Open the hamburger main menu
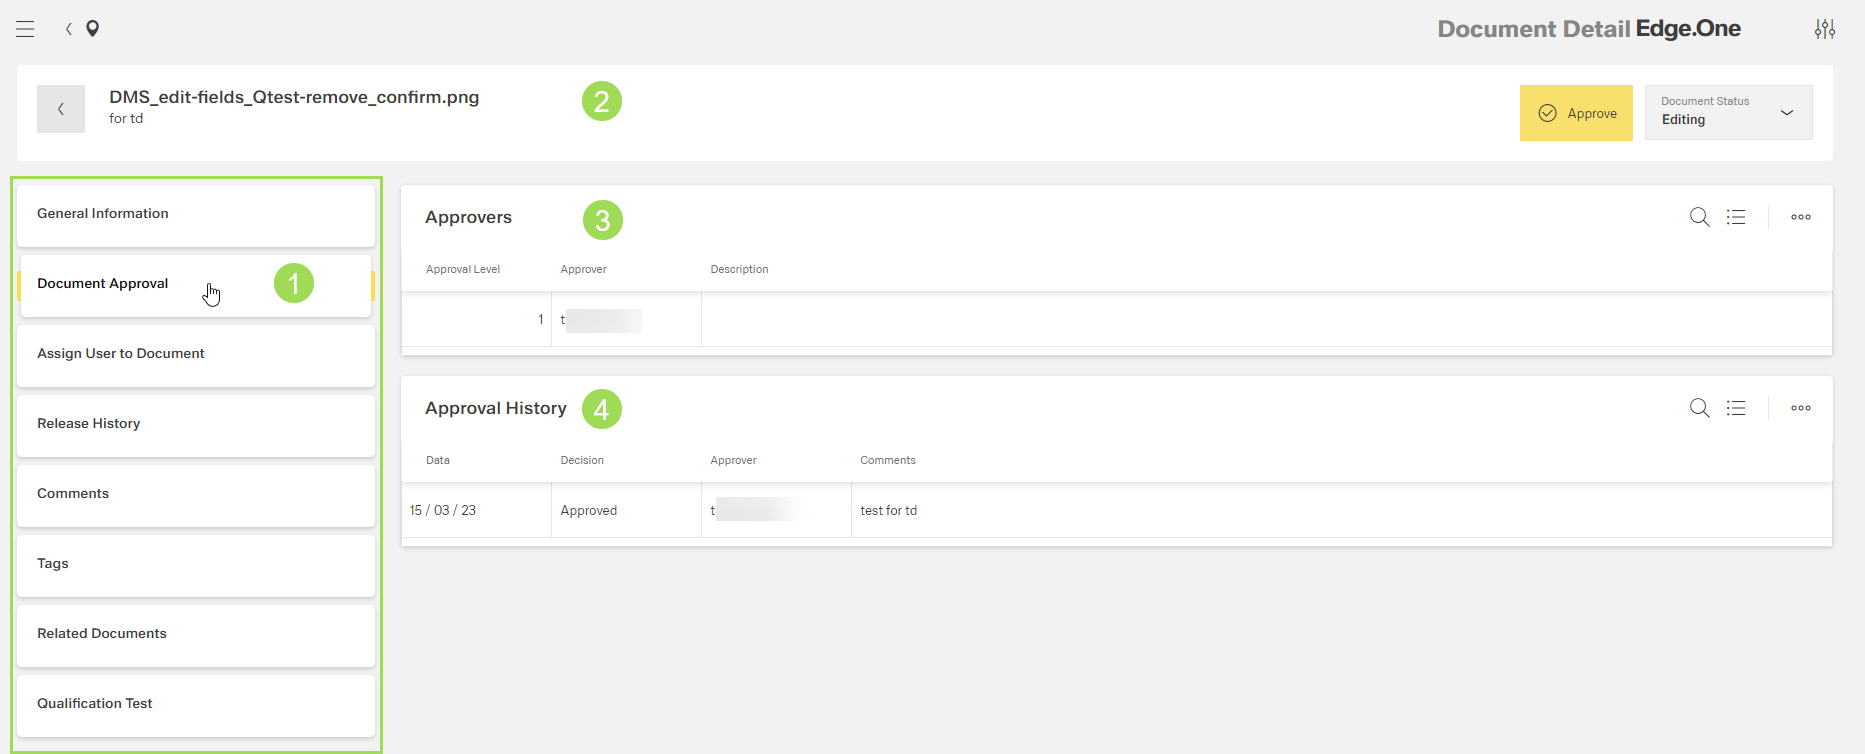The image size is (1865, 754). 25,29
